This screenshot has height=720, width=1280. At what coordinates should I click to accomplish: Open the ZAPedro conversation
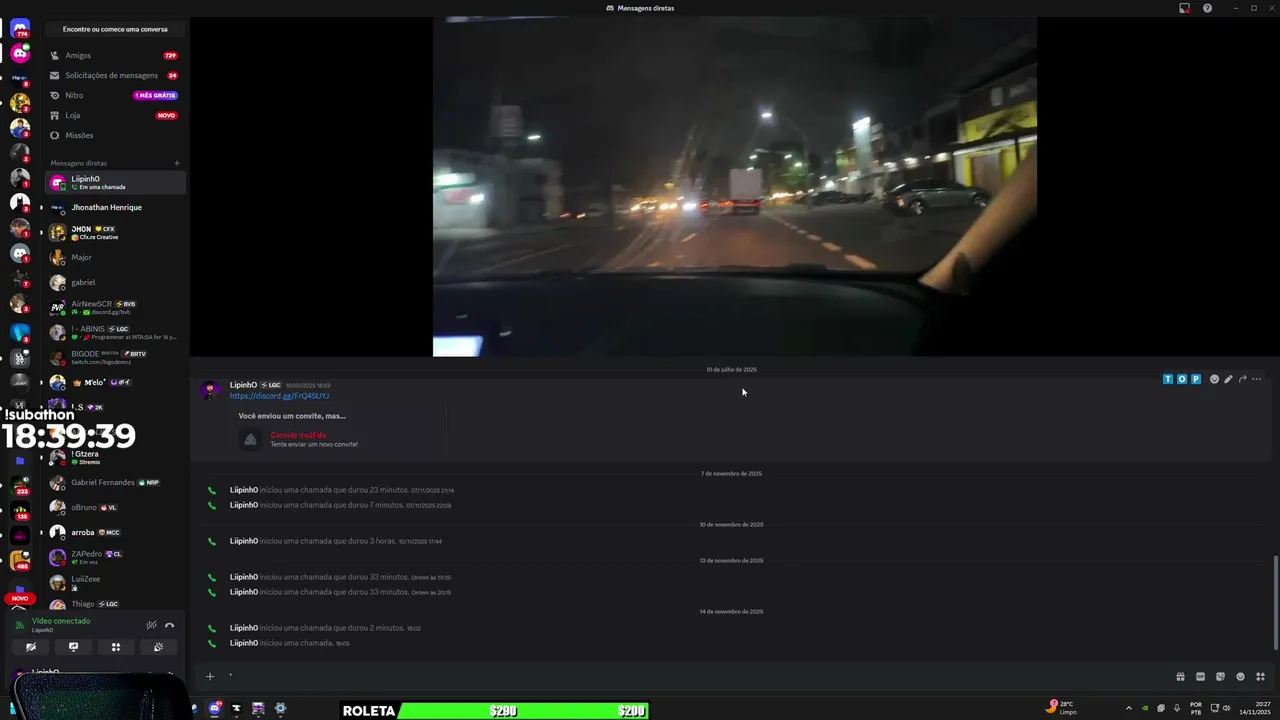click(115, 557)
